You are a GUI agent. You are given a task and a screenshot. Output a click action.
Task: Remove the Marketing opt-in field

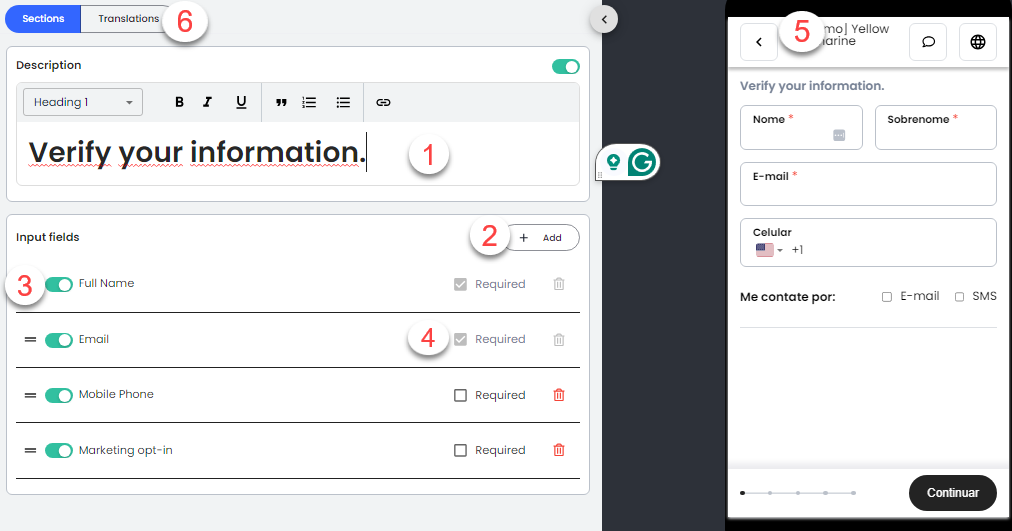(x=559, y=450)
